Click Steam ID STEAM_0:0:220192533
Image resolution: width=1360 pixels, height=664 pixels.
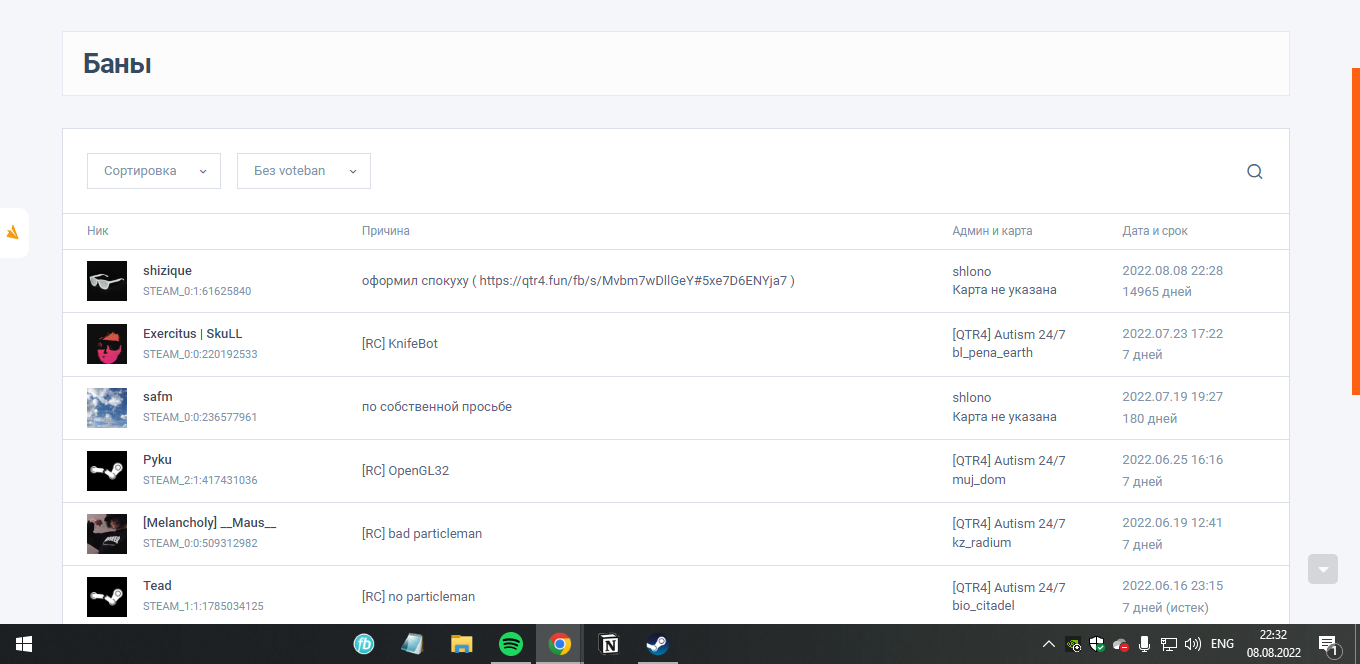tap(200, 355)
